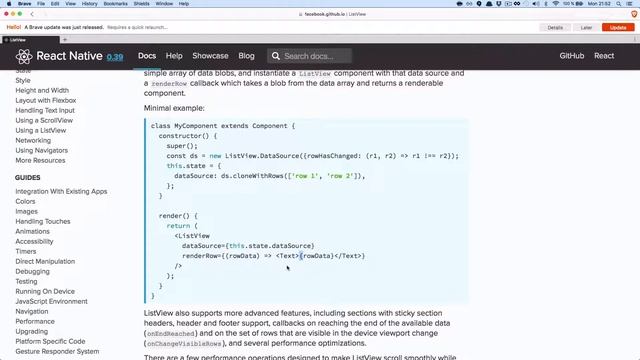Click the 0.39 version link
Image resolution: width=640 pixels, height=360 pixels.
[115, 57]
